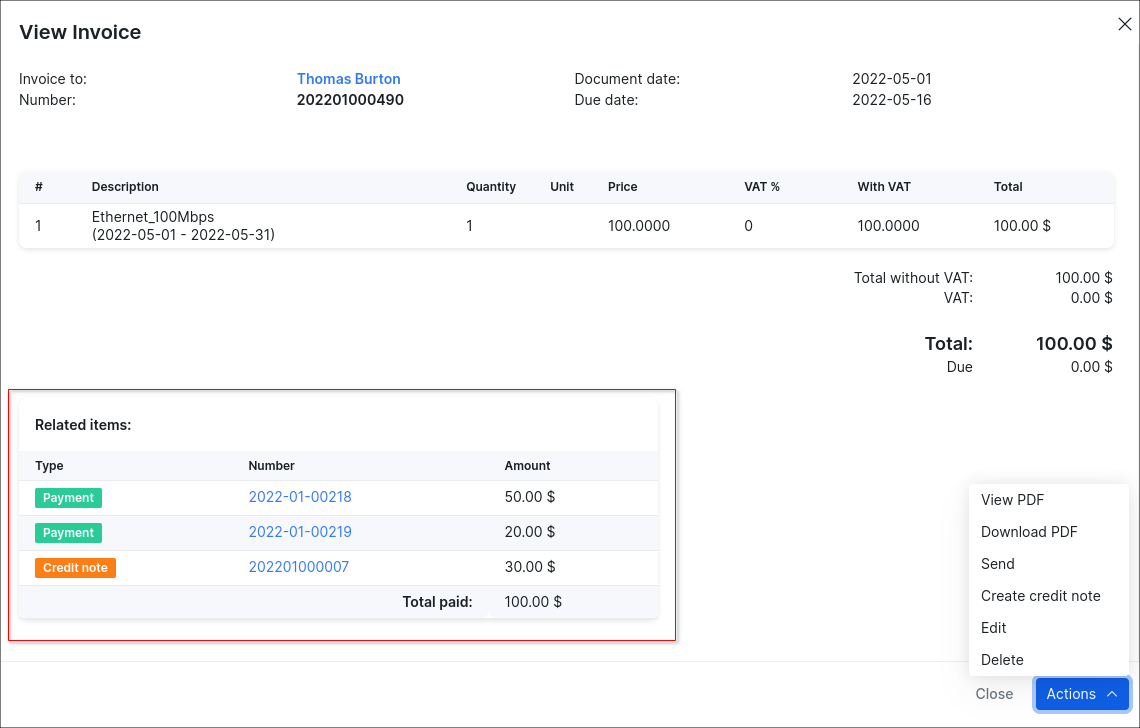Select Create credit note option

1040,596
